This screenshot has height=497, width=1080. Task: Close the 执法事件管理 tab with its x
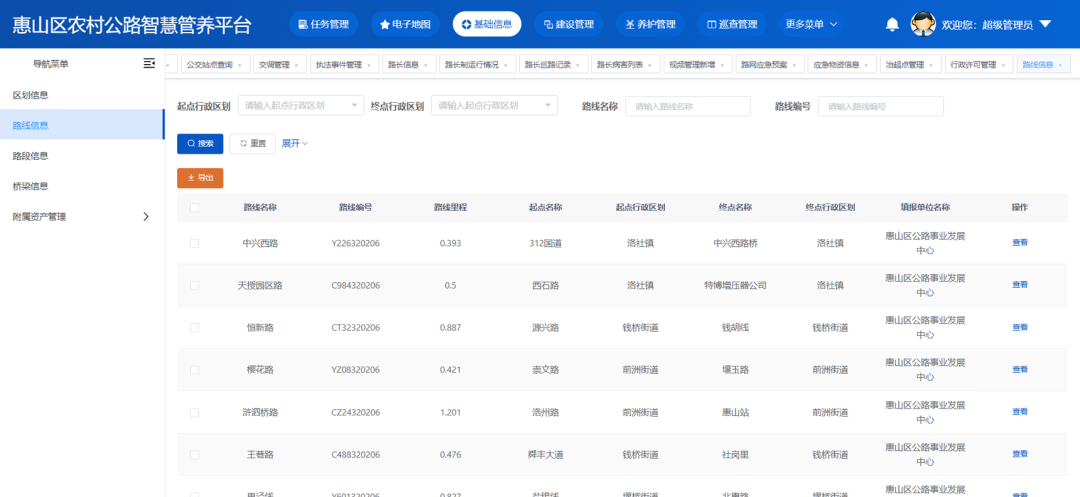click(369, 65)
